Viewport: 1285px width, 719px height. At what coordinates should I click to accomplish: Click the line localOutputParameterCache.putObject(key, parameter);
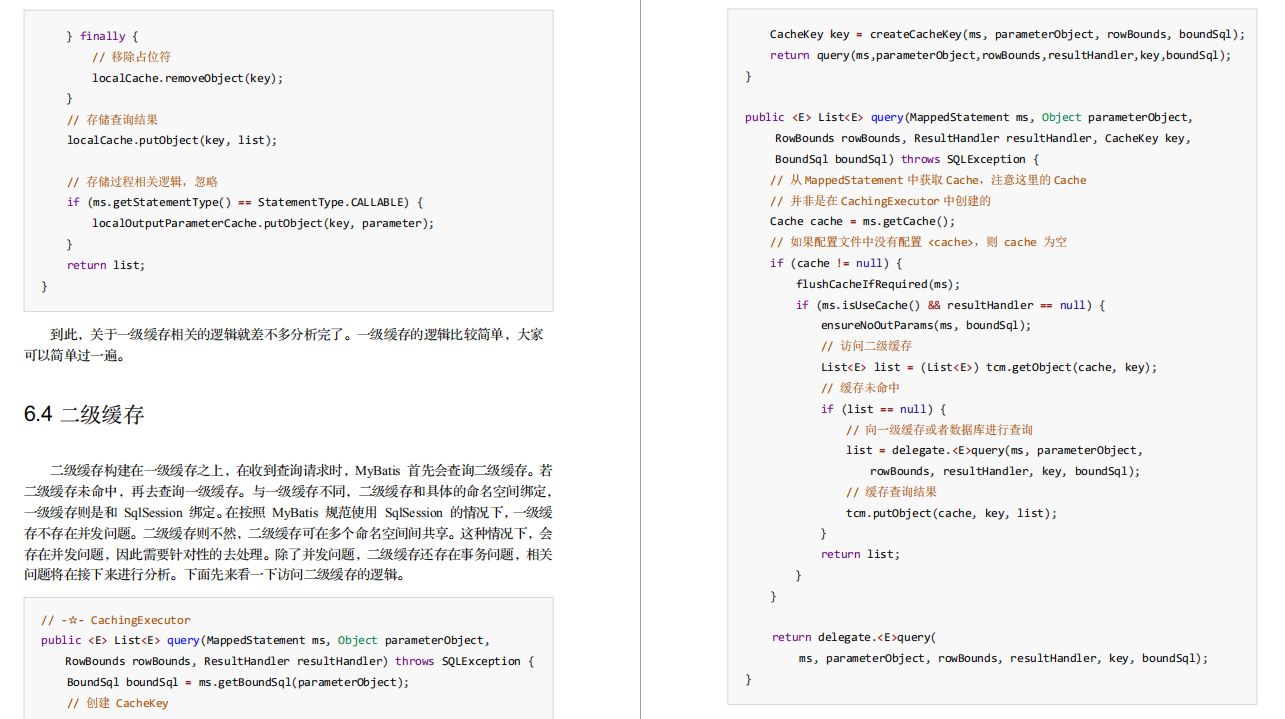click(263, 223)
